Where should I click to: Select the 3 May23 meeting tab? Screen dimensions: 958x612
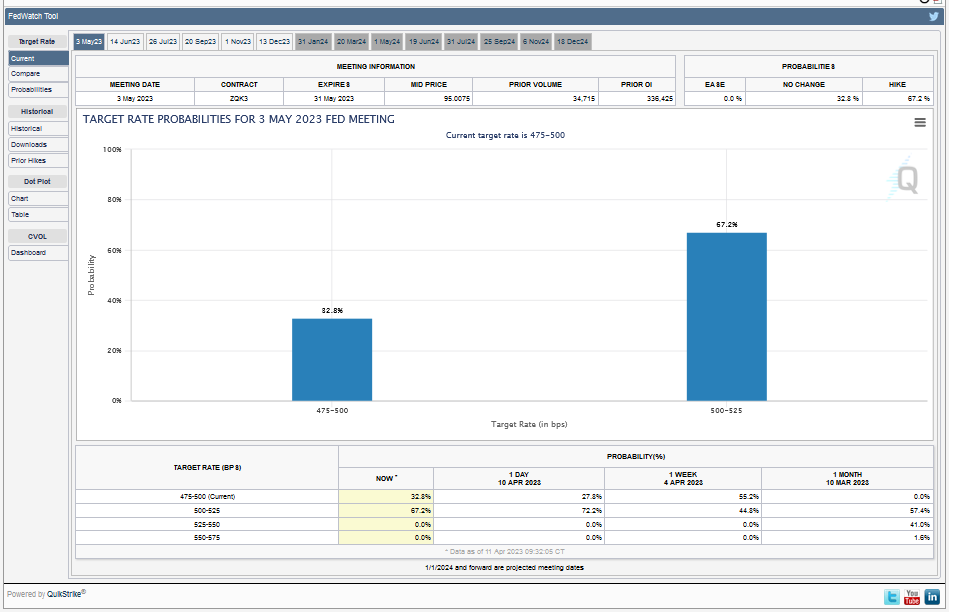click(x=89, y=42)
